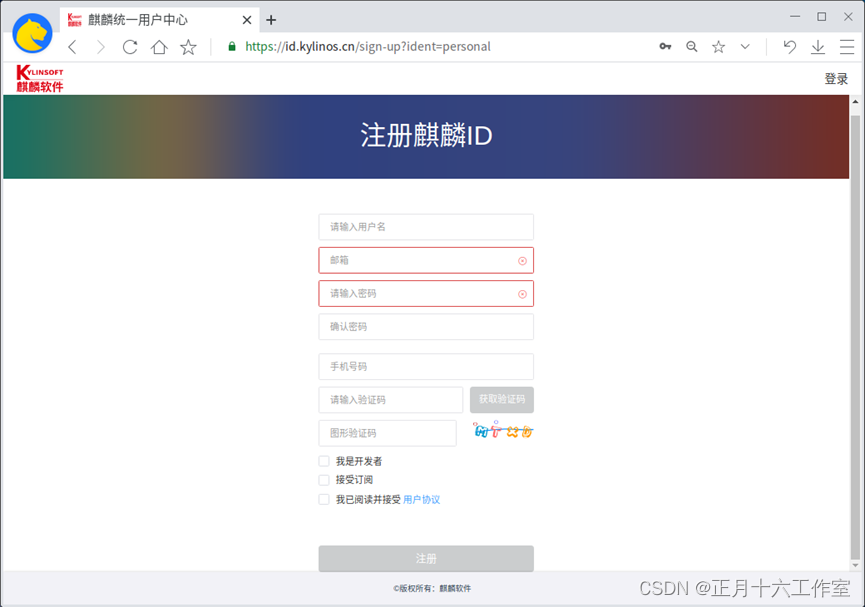This screenshot has width=865, height=607.
Task: Minimize the browser window
Action: click(x=795, y=17)
